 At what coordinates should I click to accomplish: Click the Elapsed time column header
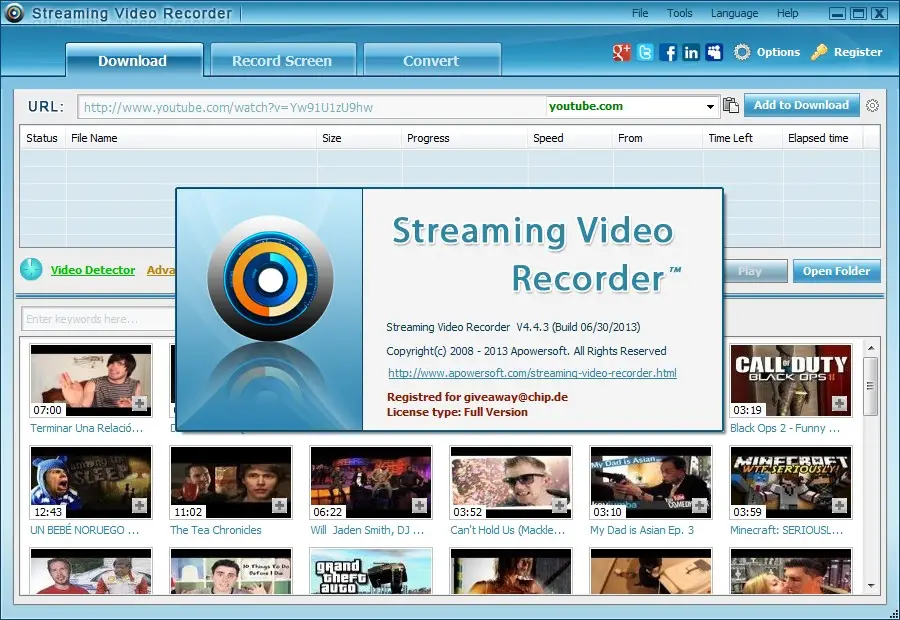[823, 138]
